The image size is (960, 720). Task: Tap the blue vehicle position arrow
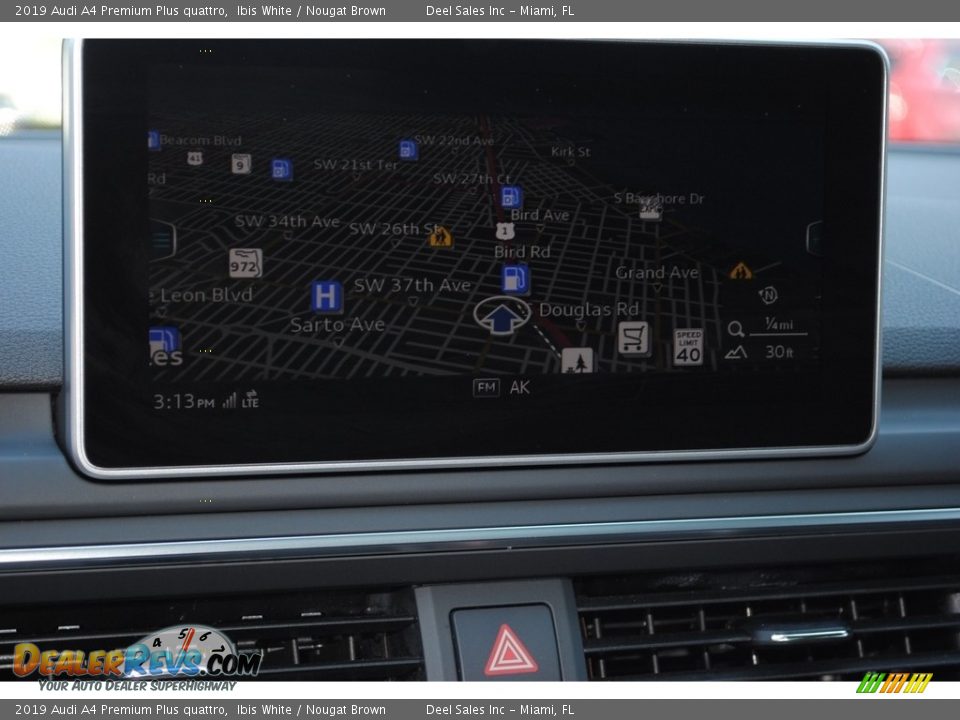coord(501,316)
